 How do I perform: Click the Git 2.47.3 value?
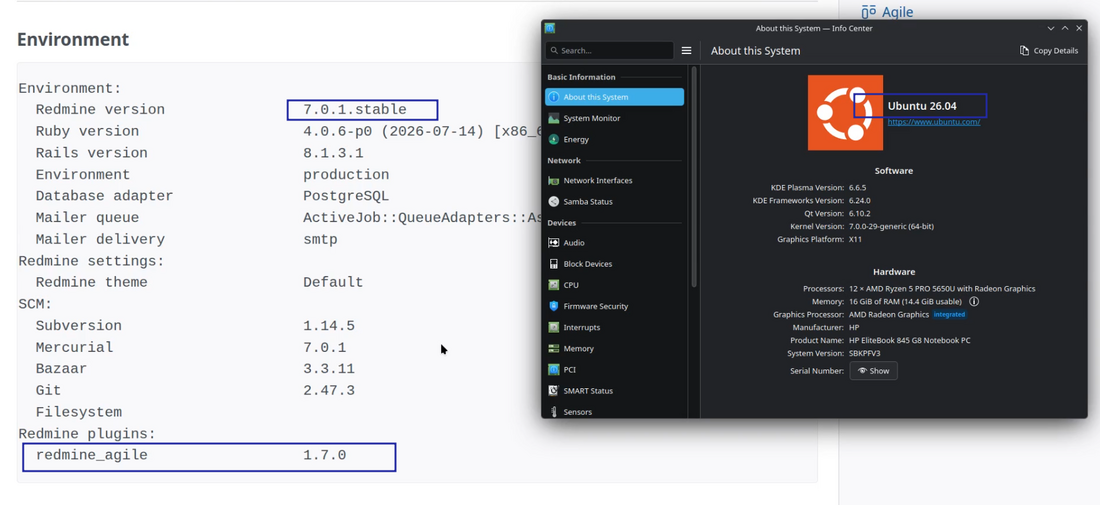[x=329, y=391]
